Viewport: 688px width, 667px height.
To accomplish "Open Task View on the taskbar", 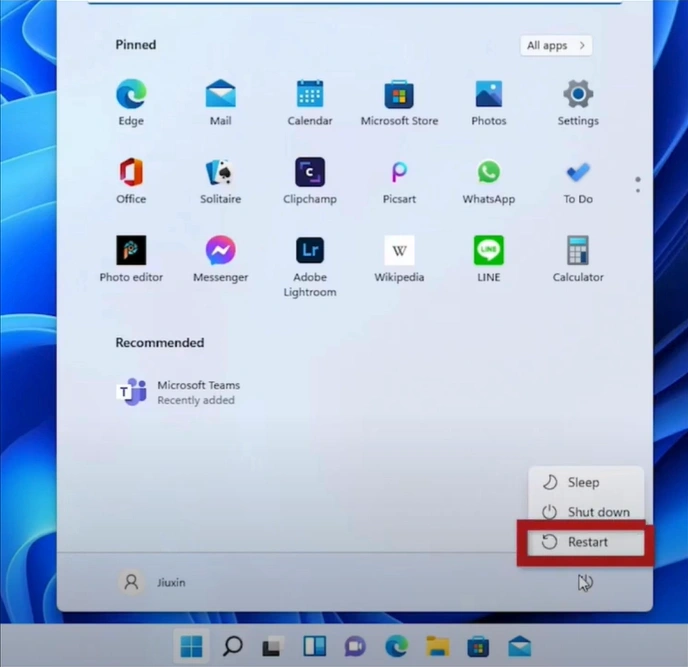I will tap(272, 646).
